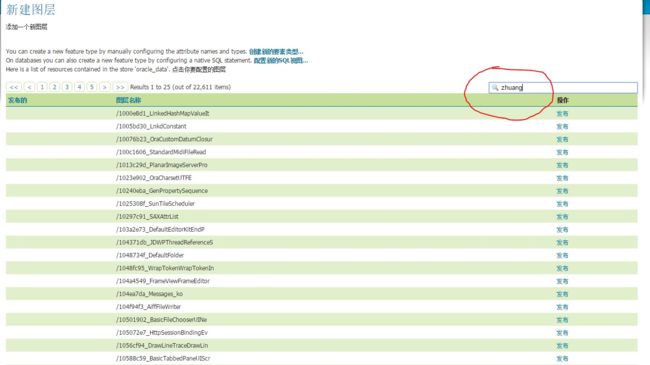The height and width of the screenshot is (365, 650).
Task: Publish layer /103a2e73_DefaultEditorKitEndP
Action: coord(562,229)
